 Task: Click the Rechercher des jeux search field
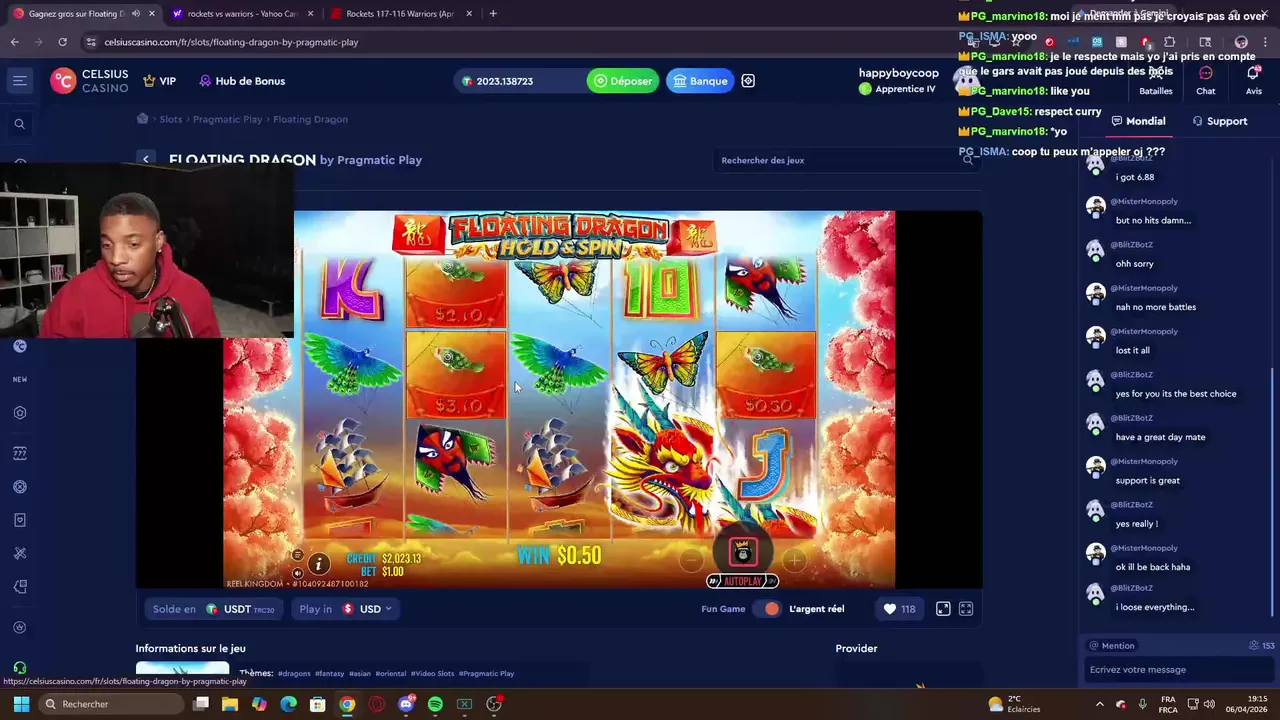[x=846, y=160]
